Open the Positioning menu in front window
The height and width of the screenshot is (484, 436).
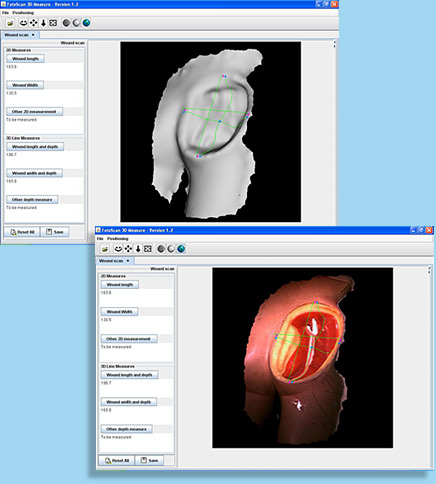[x=117, y=239]
